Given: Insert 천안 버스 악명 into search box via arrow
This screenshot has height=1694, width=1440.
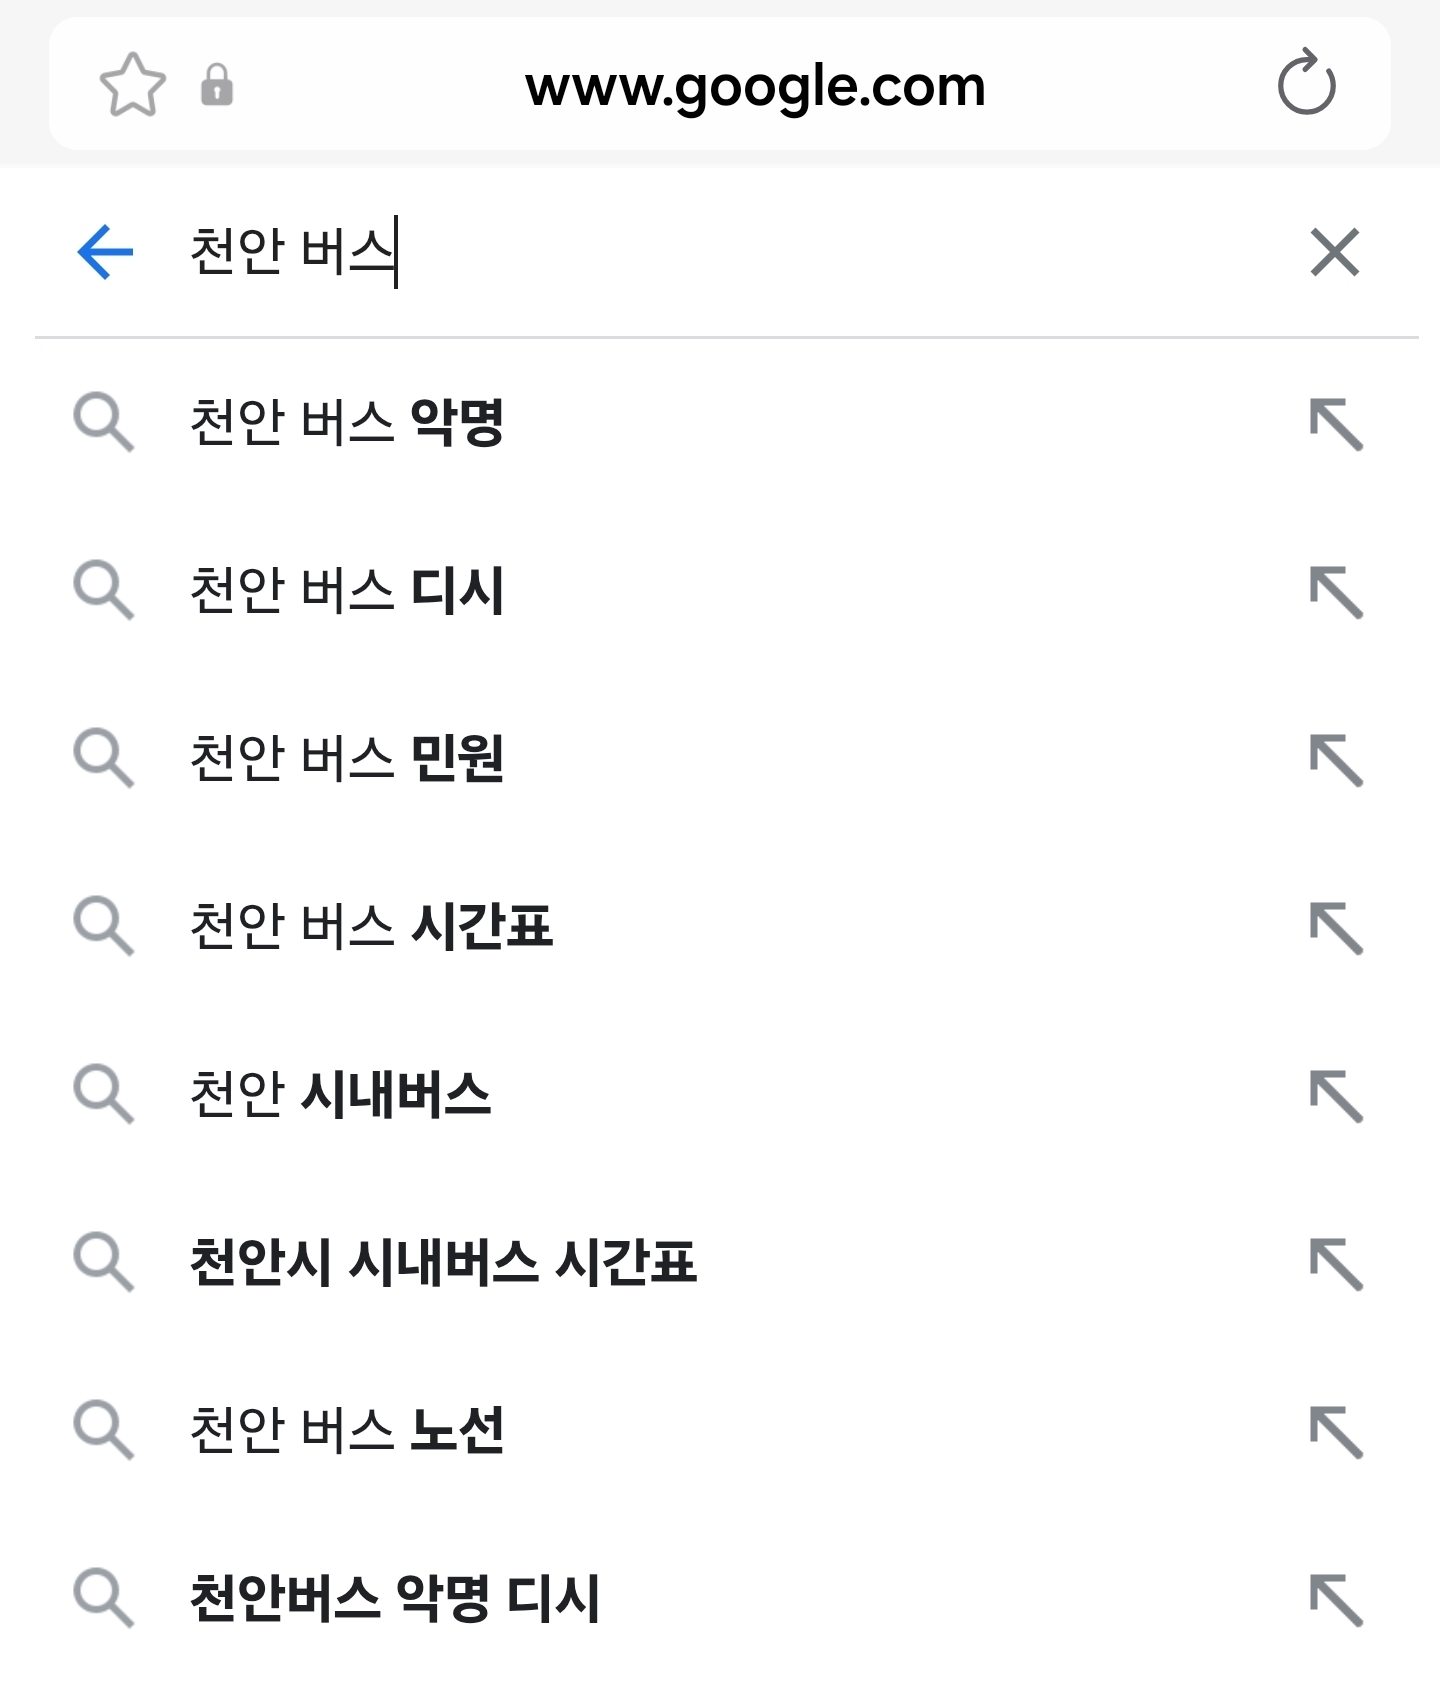Looking at the screenshot, I should point(1336,425).
